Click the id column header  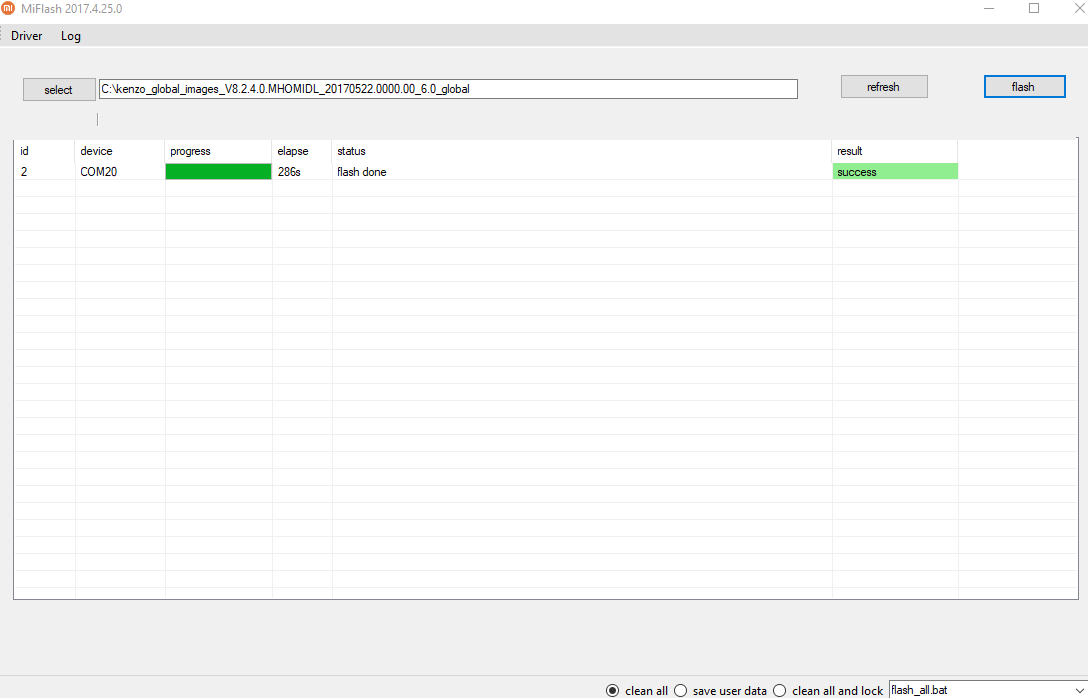(44, 151)
